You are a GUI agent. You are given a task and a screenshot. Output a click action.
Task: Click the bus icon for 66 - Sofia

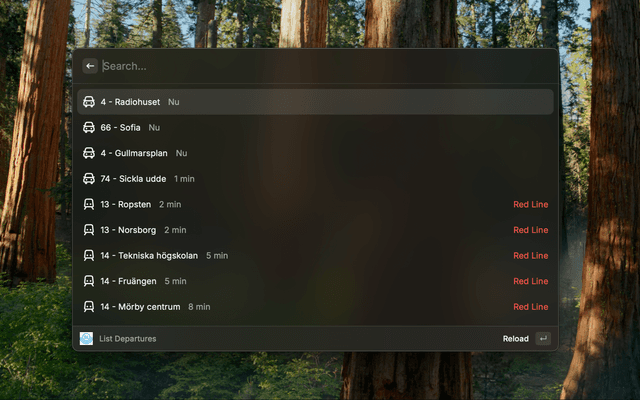click(89, 127)
